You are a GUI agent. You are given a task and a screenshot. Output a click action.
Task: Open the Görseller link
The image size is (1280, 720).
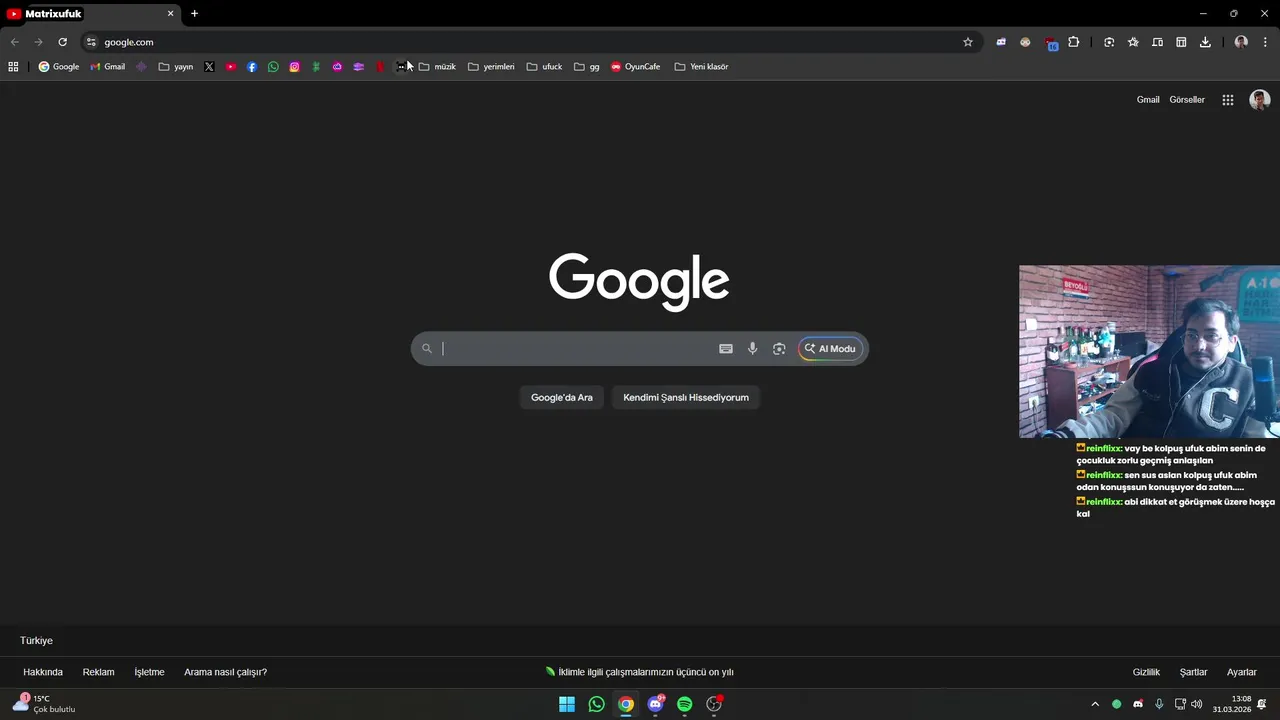tap(1187, 100)
